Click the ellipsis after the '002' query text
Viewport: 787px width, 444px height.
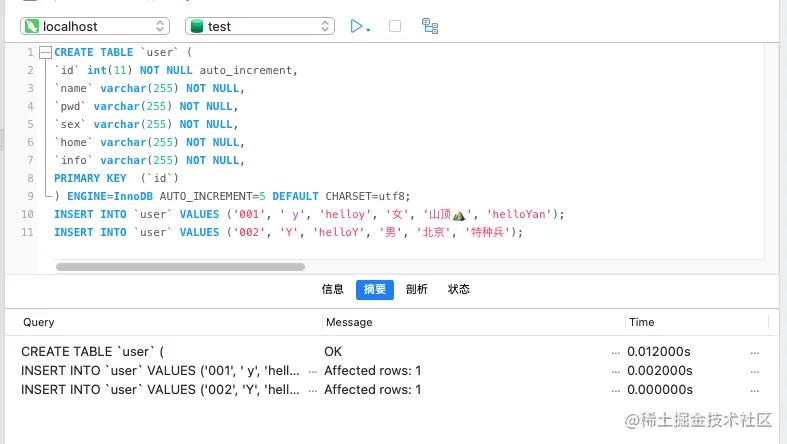[313, 391]
